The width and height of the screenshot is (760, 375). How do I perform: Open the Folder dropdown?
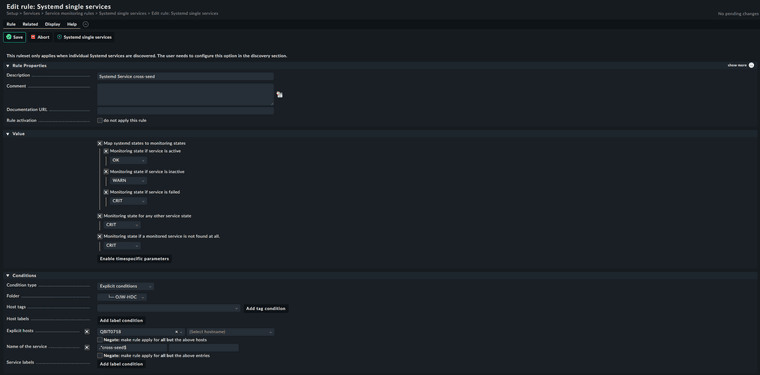[x=122, y=297]
